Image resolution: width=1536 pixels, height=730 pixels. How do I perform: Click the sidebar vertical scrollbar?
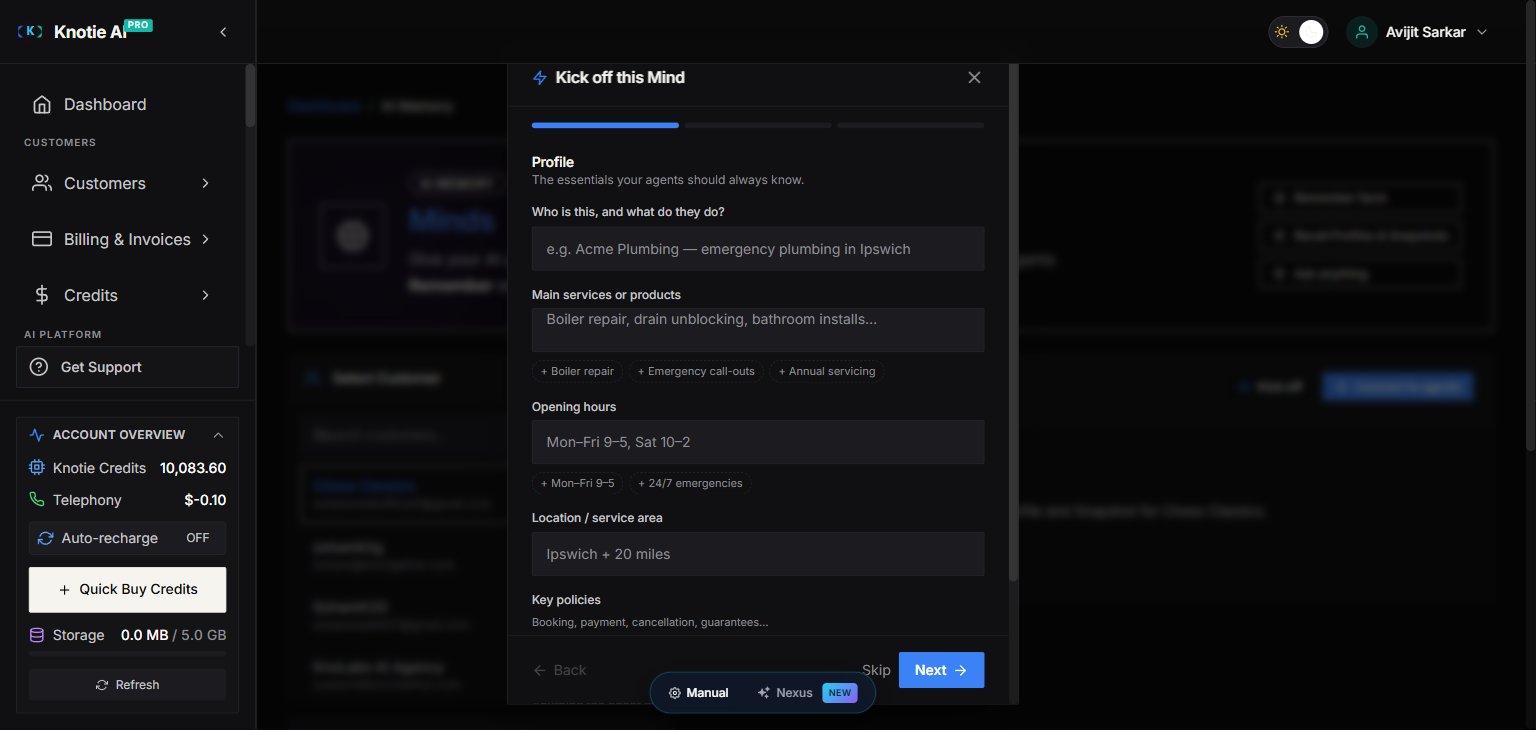(x=250, y=95)
